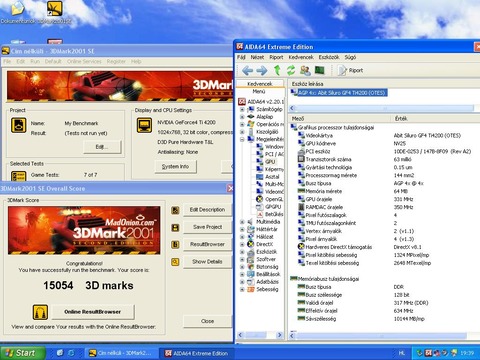Click the icon beside ResultBrowser button
Viewport: 480px width, 360px height.
click(x=175, y=245)
